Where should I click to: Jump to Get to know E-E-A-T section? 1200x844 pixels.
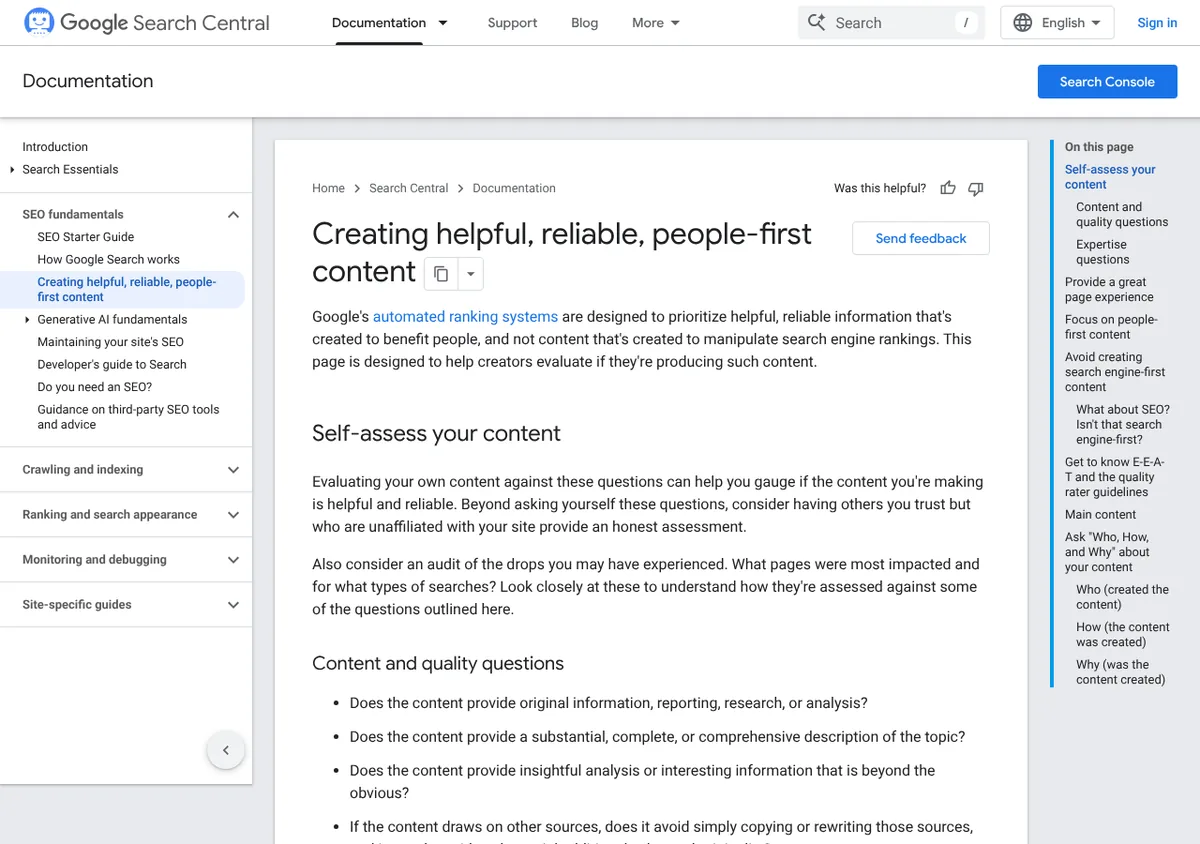pos(1113,477)
